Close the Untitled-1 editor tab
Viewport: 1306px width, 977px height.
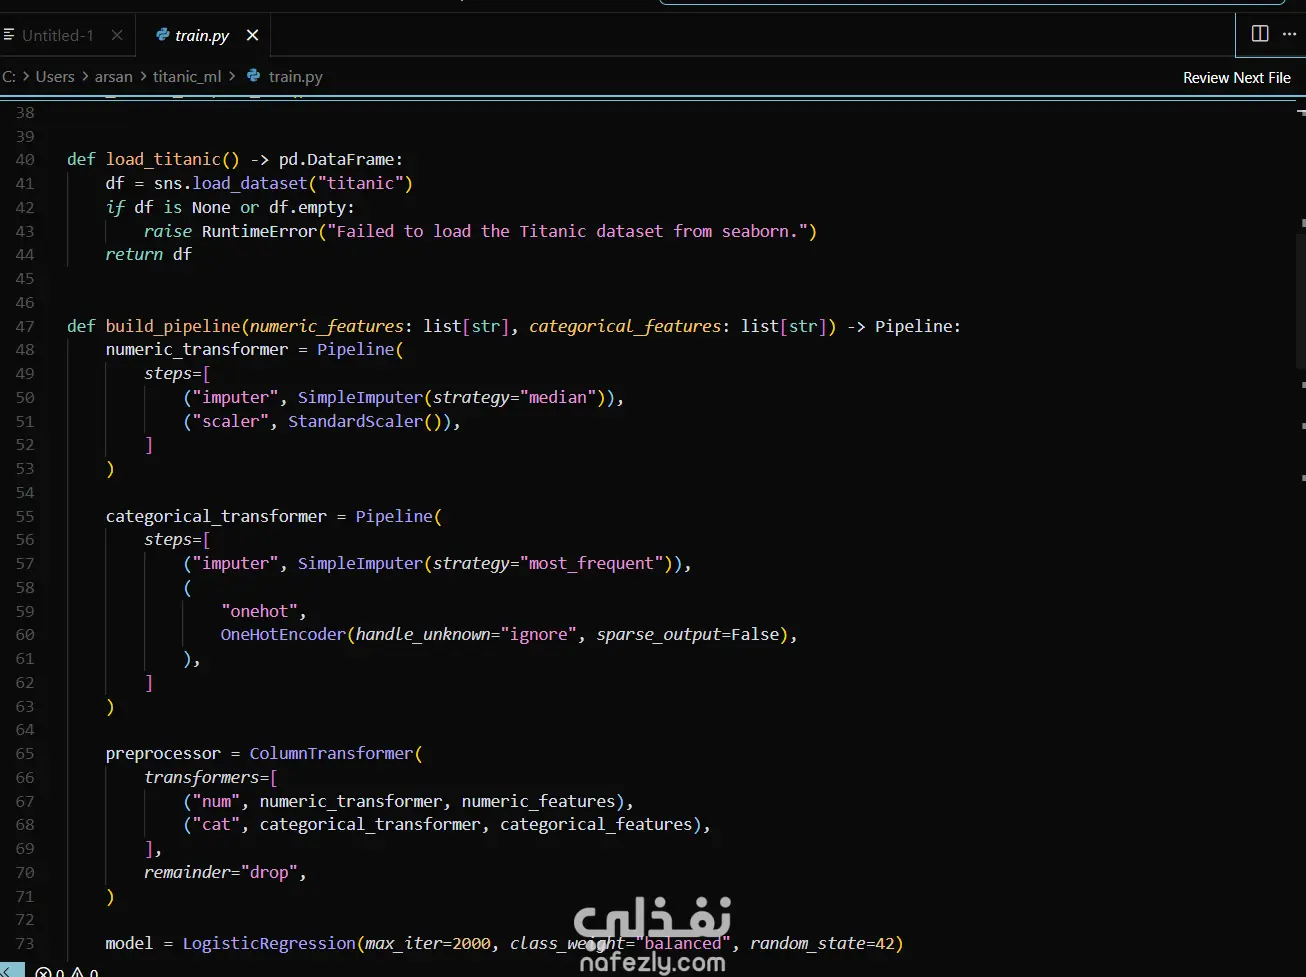(x=117, y=35)
